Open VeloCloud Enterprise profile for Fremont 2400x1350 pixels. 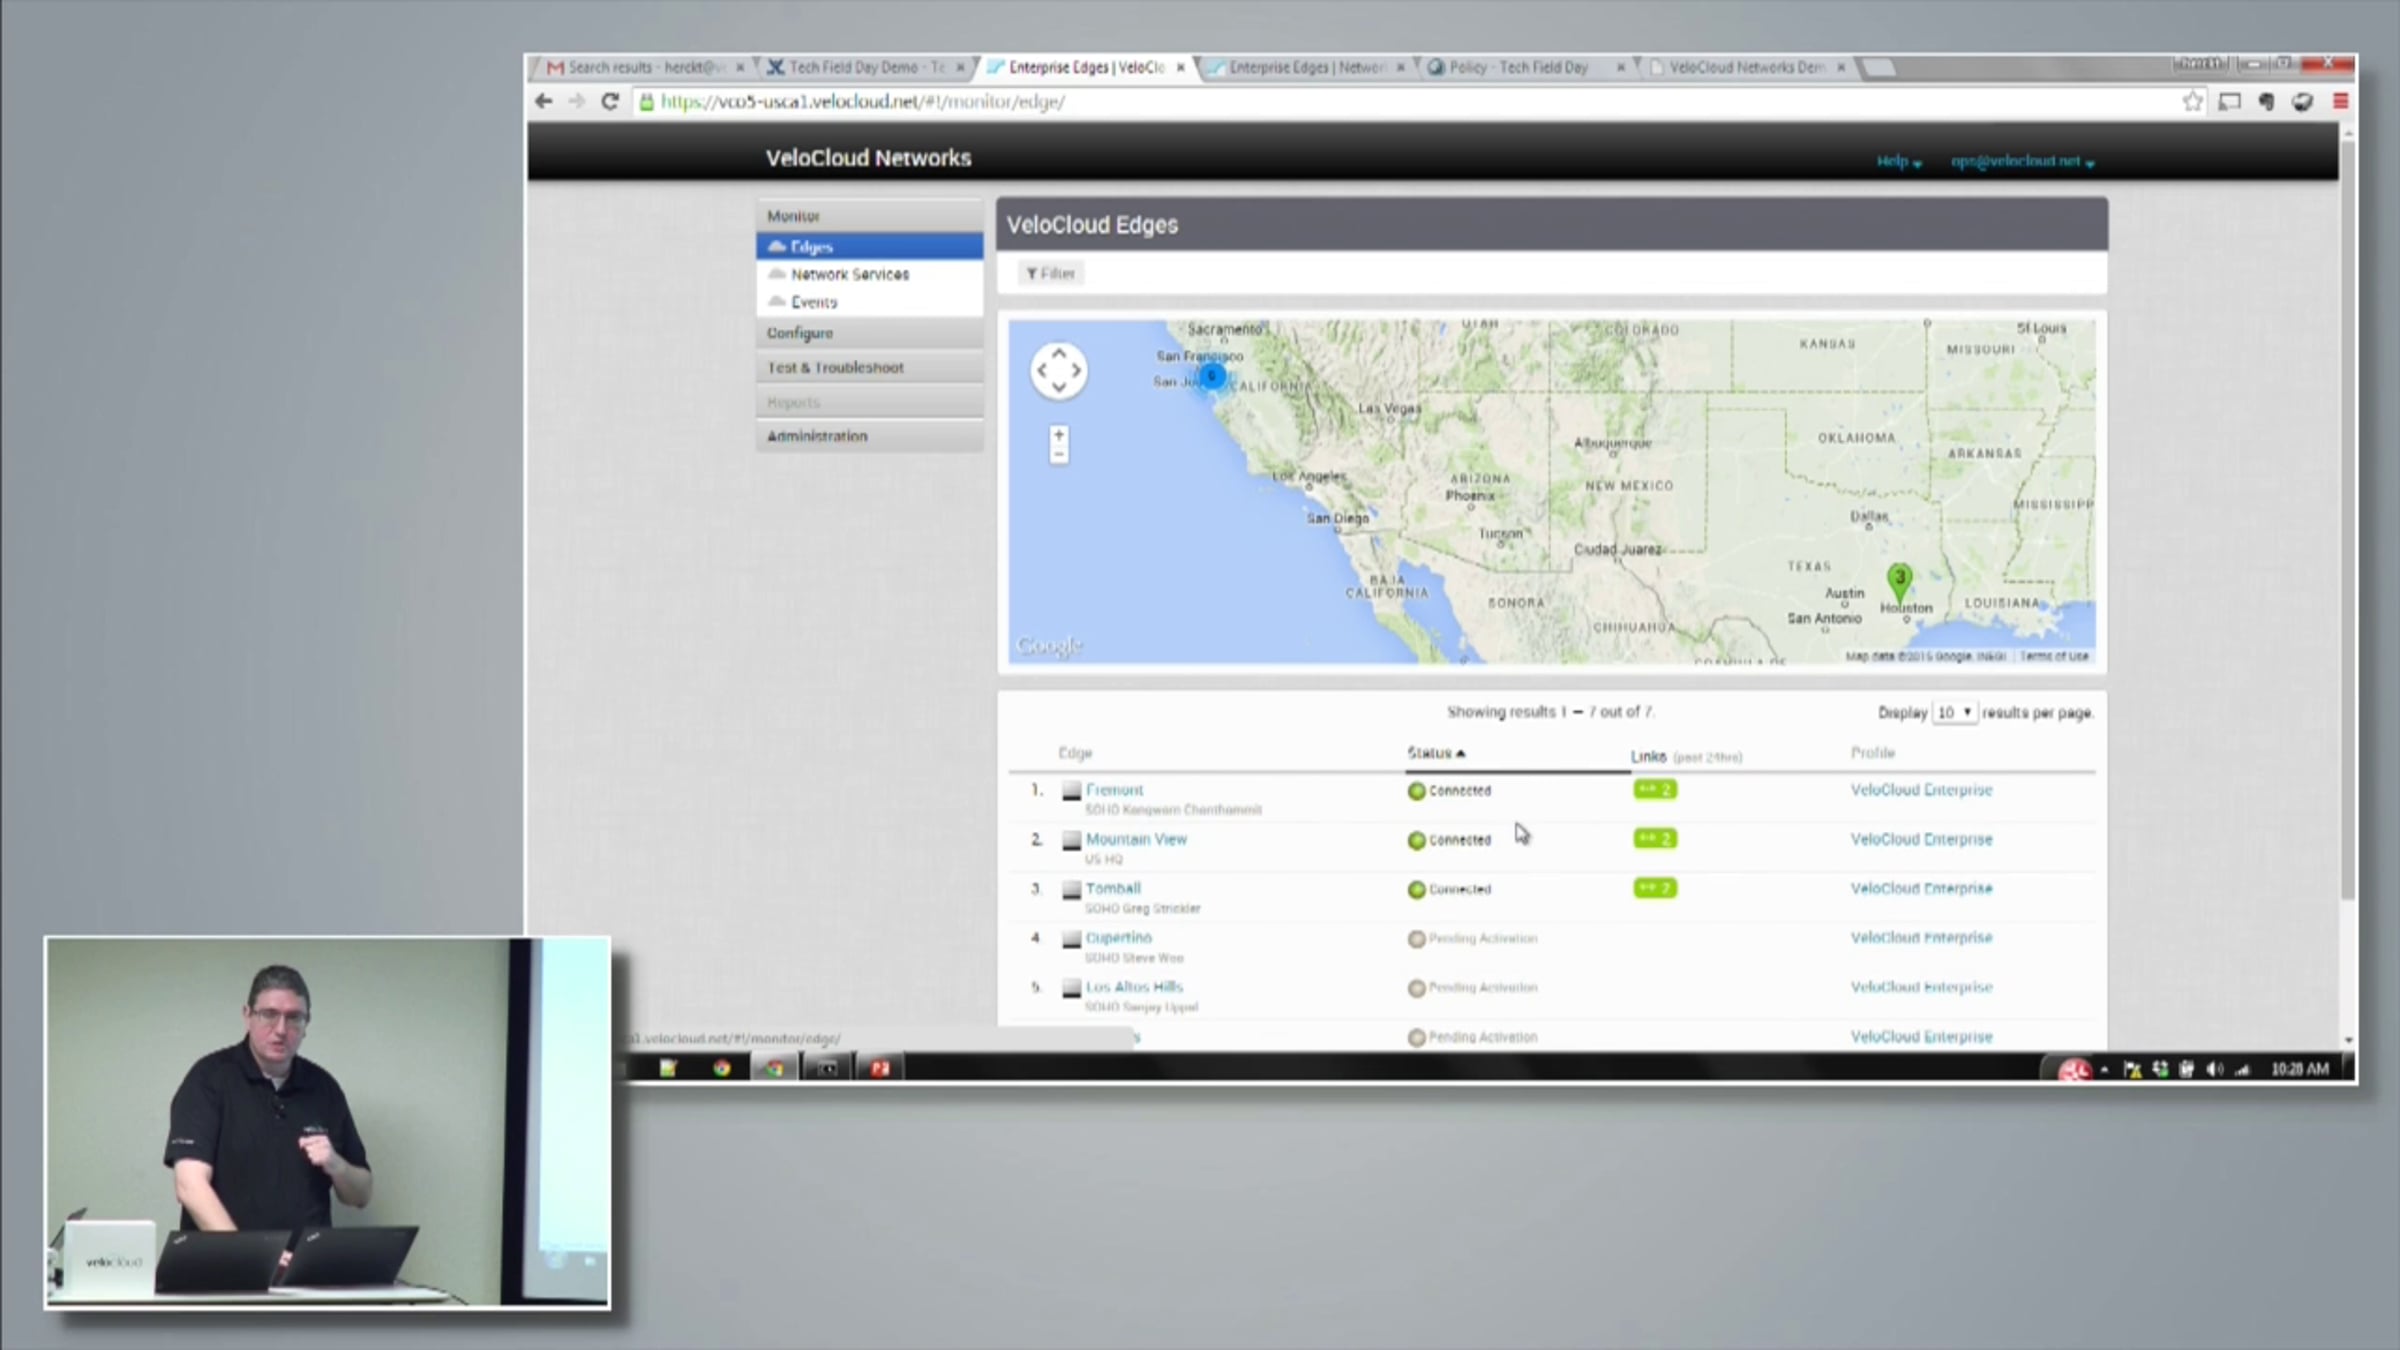(1921, 790)
